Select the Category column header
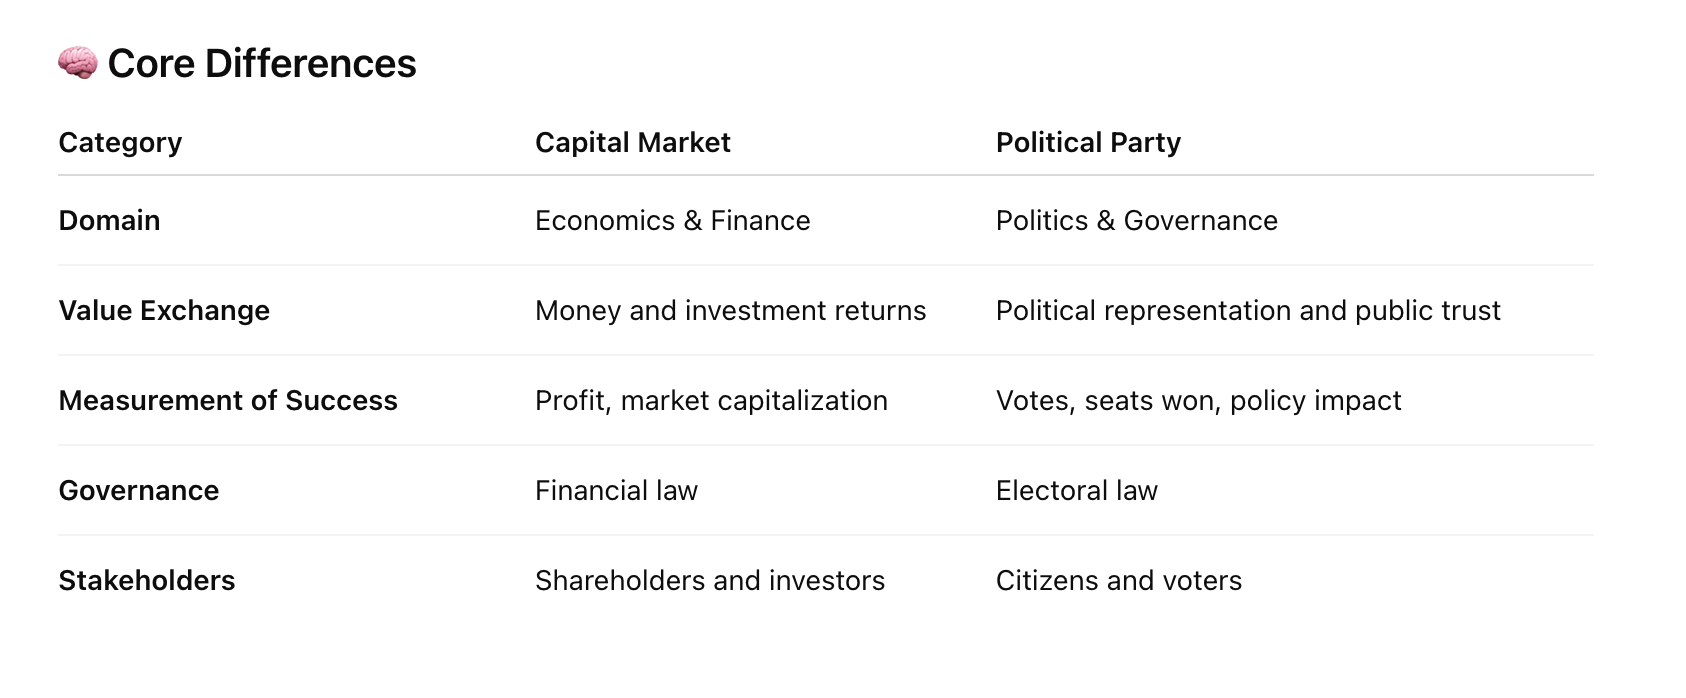 [120, 143]
